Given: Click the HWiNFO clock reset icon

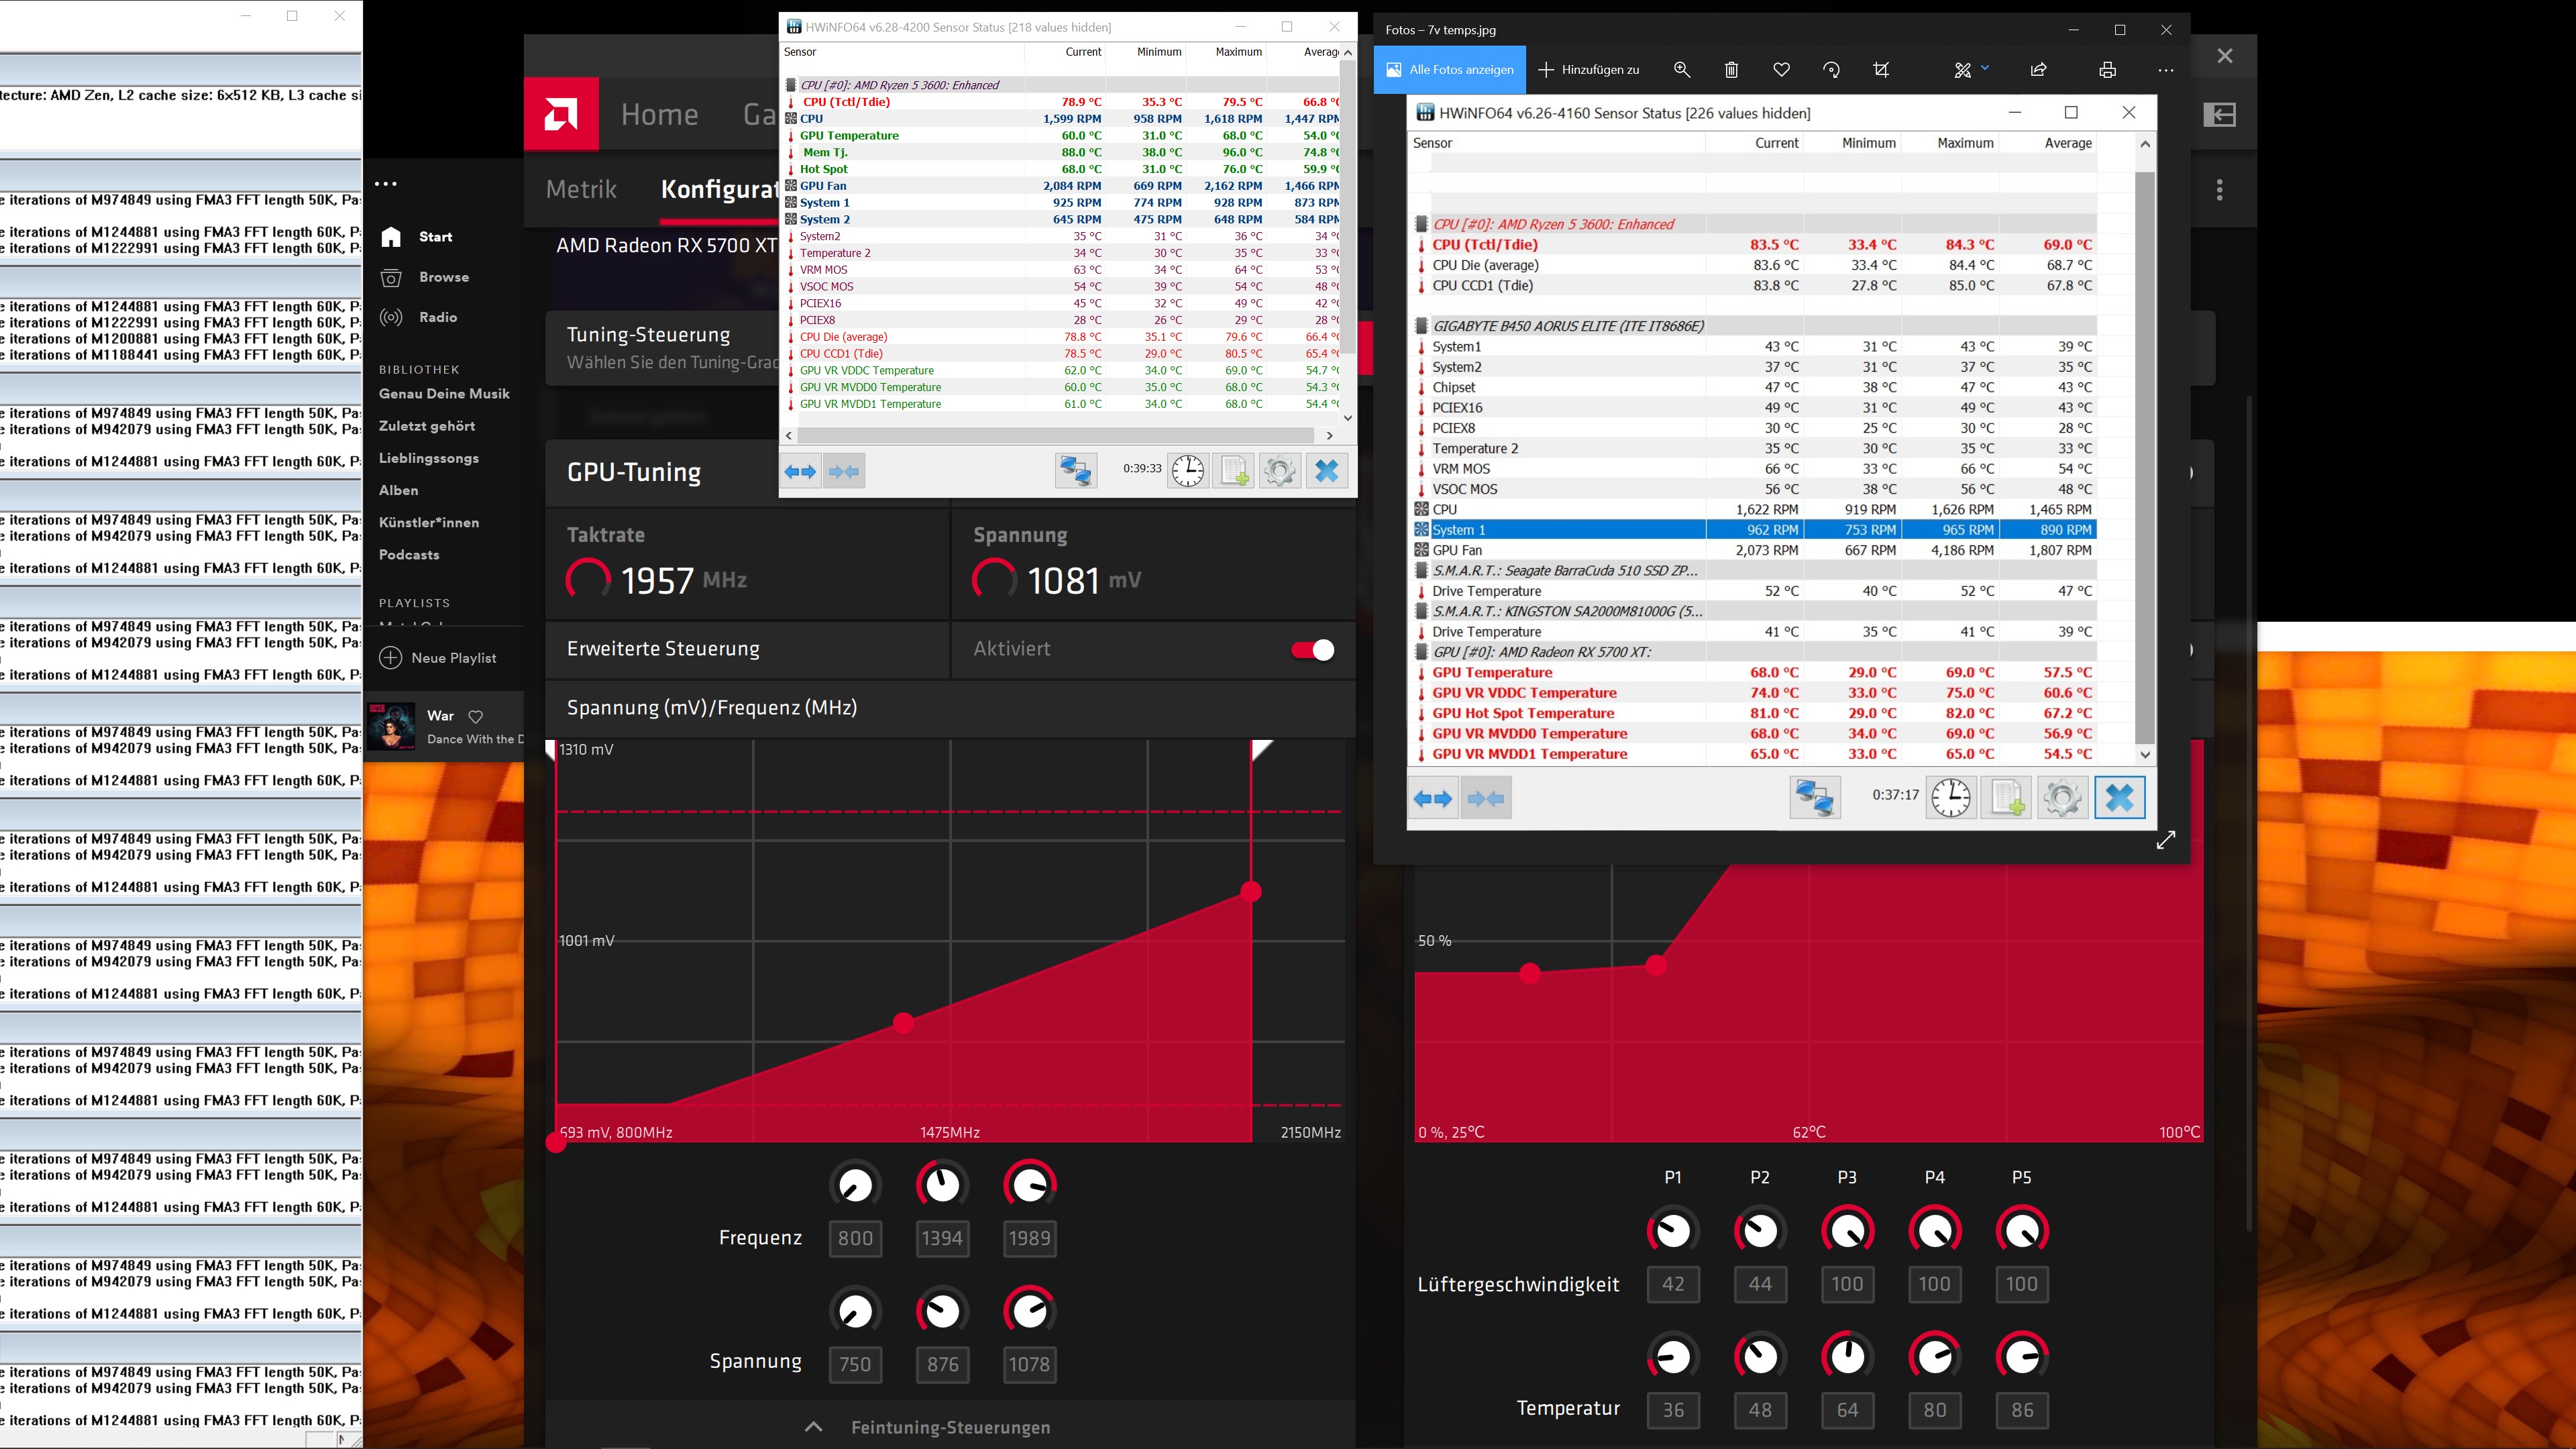Looking at the screenshot, I should (1188, 471).
